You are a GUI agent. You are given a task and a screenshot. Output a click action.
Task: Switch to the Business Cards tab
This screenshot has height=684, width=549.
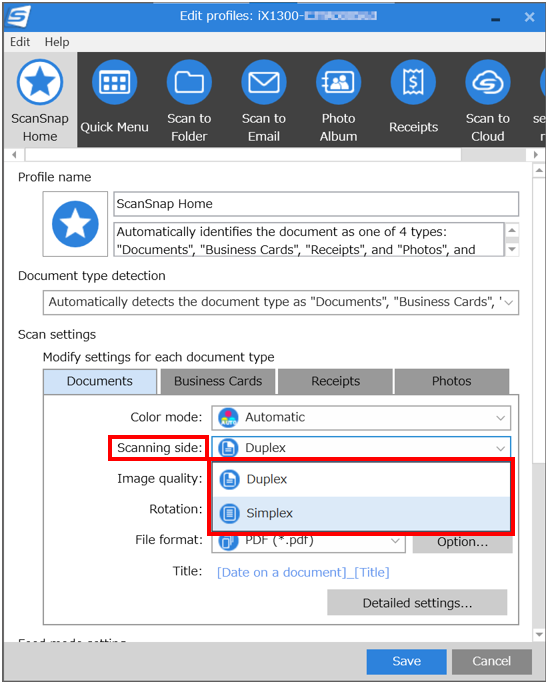click(218, 381)
